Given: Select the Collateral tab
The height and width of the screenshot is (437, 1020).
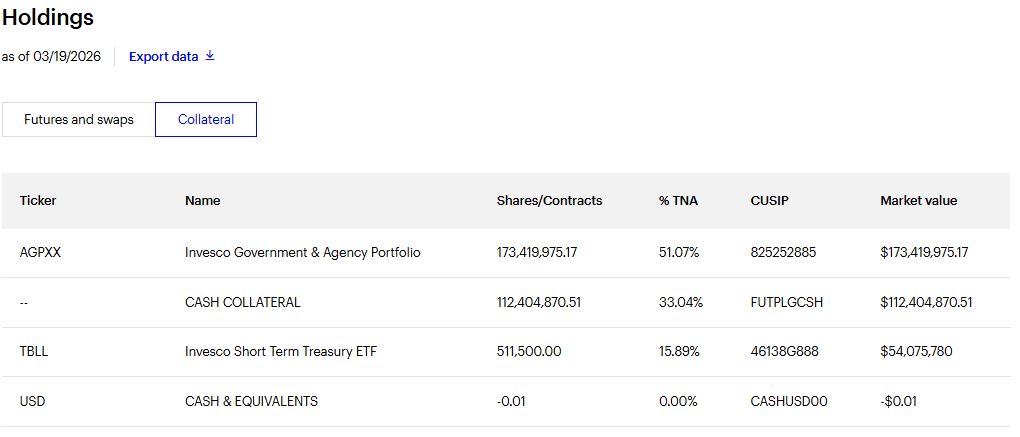Looking at the screenshot, I should tap(206, 119).
